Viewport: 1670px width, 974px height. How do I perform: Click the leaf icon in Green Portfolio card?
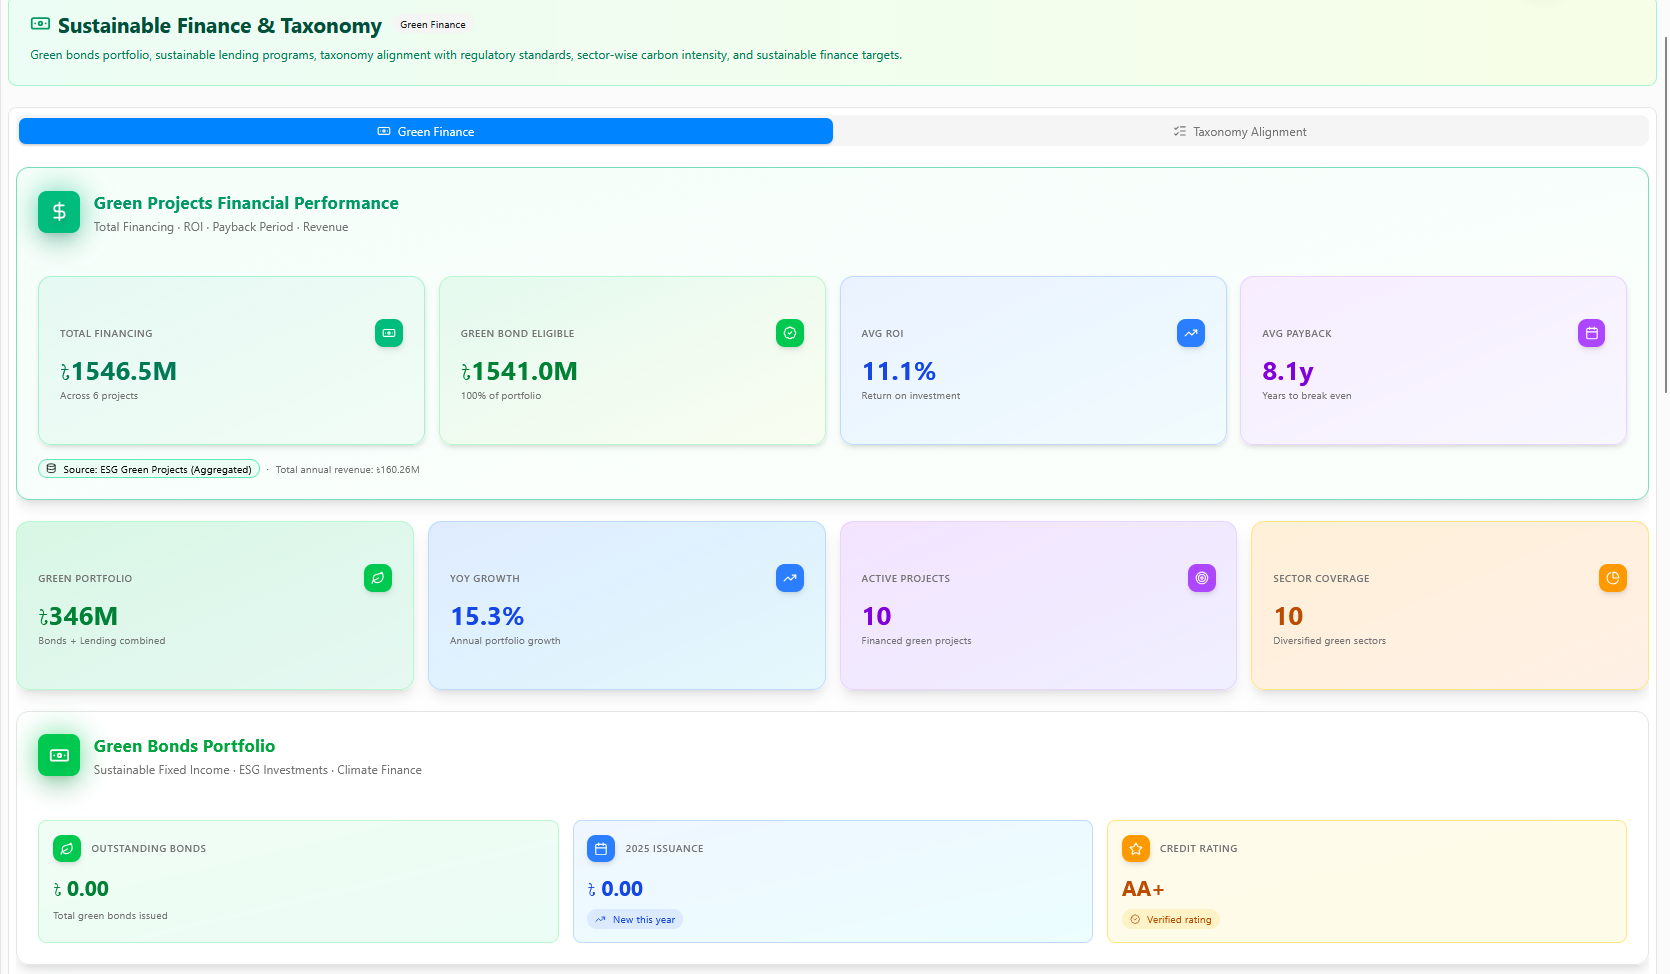[378, 578]
